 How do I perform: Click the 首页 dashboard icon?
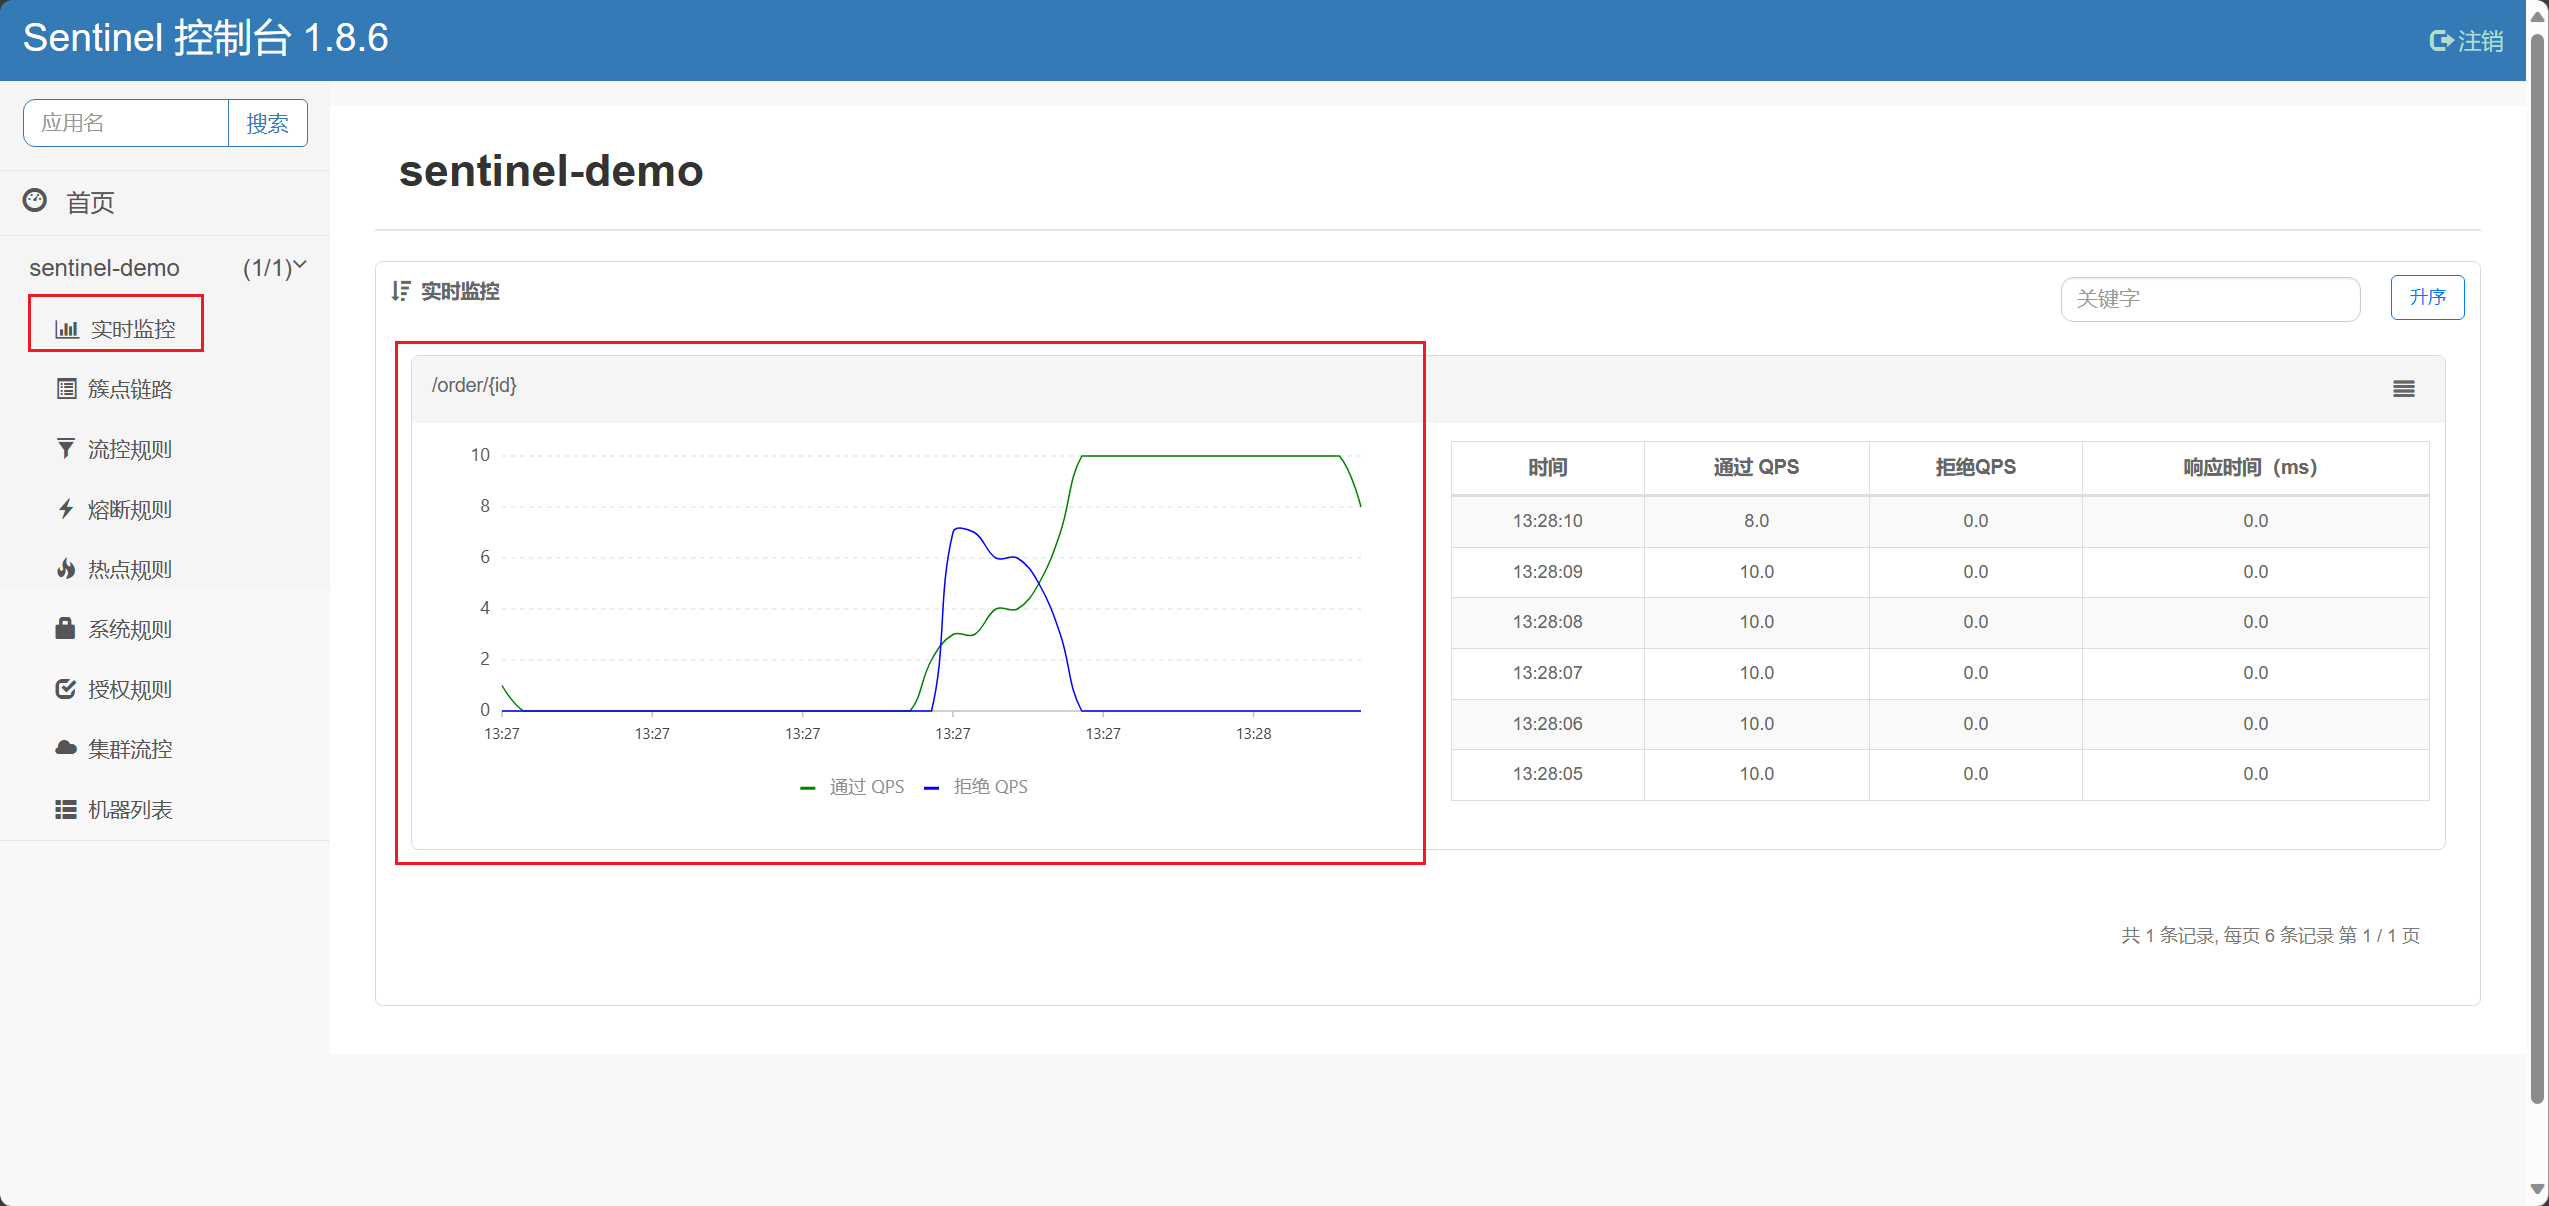point(35,201)
